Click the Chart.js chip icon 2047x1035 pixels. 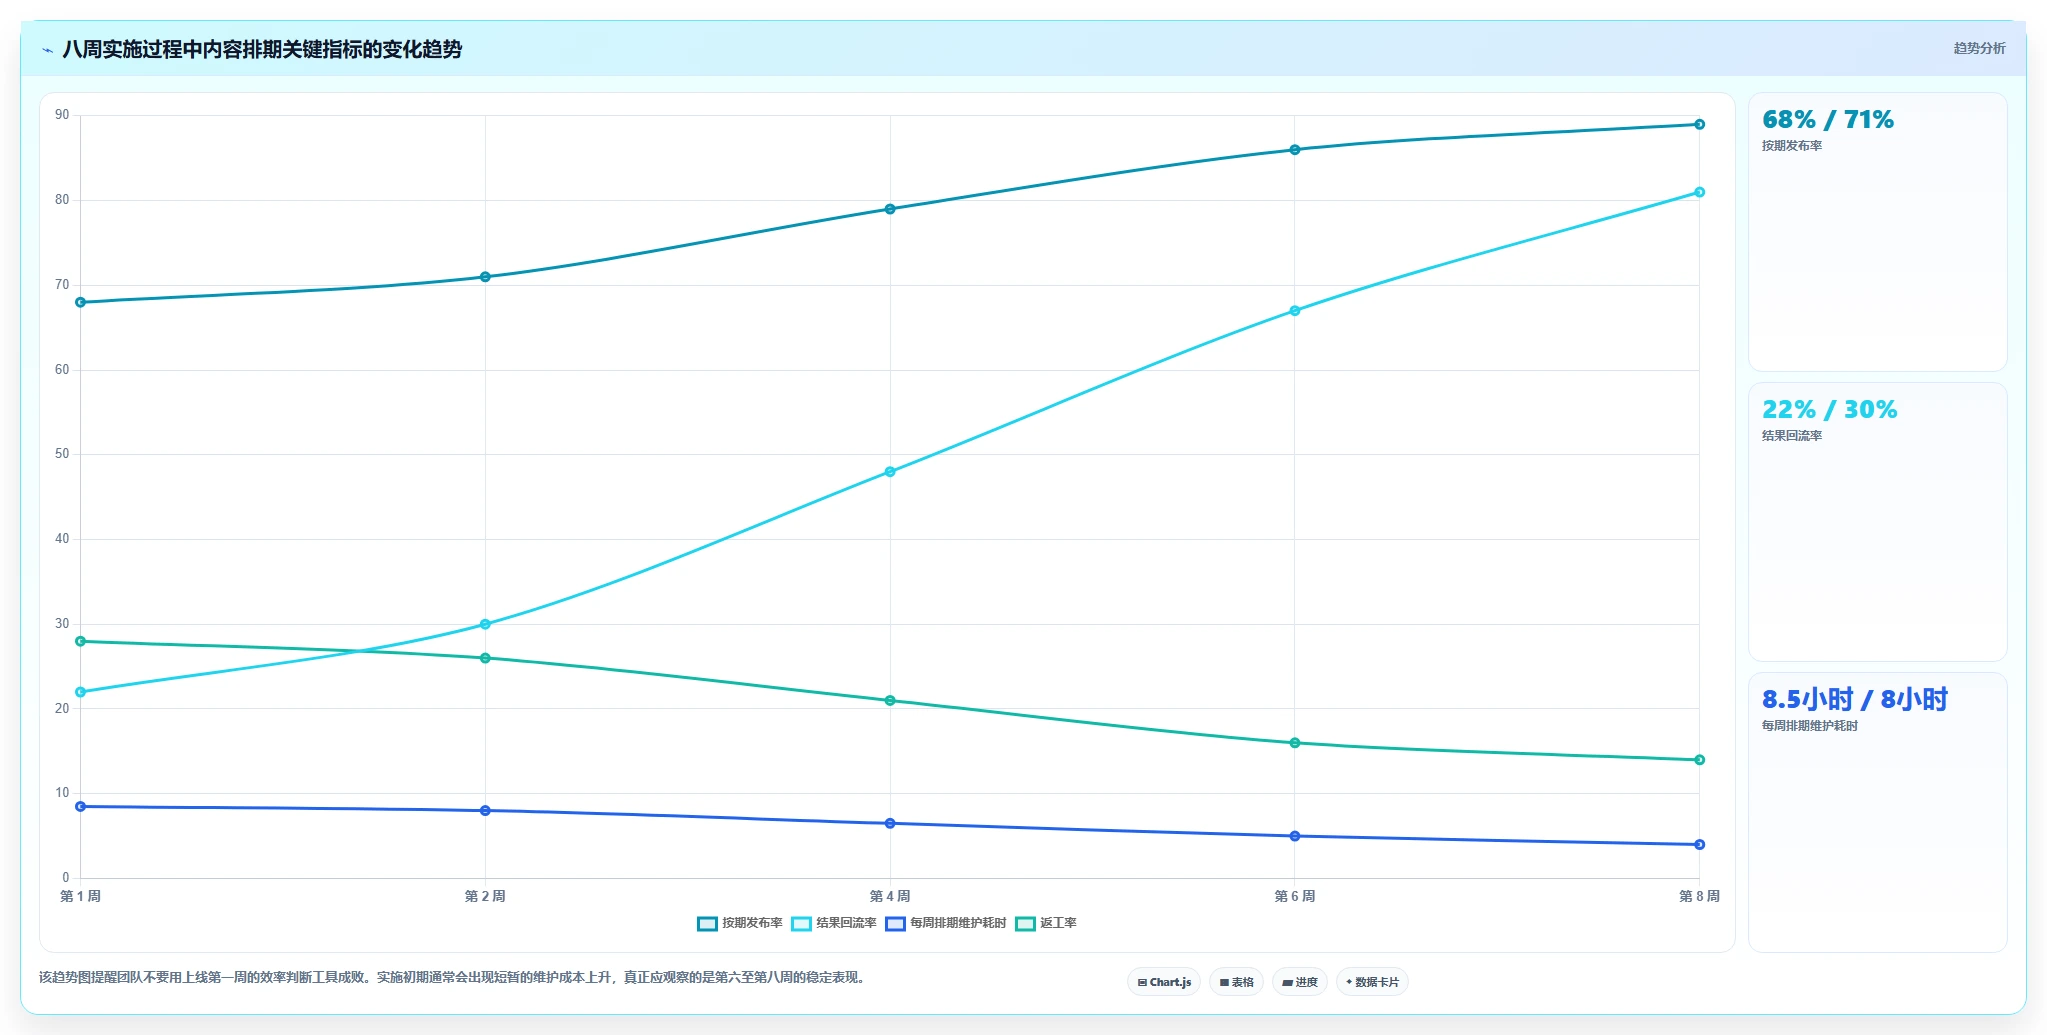(x=1142, y=983)
